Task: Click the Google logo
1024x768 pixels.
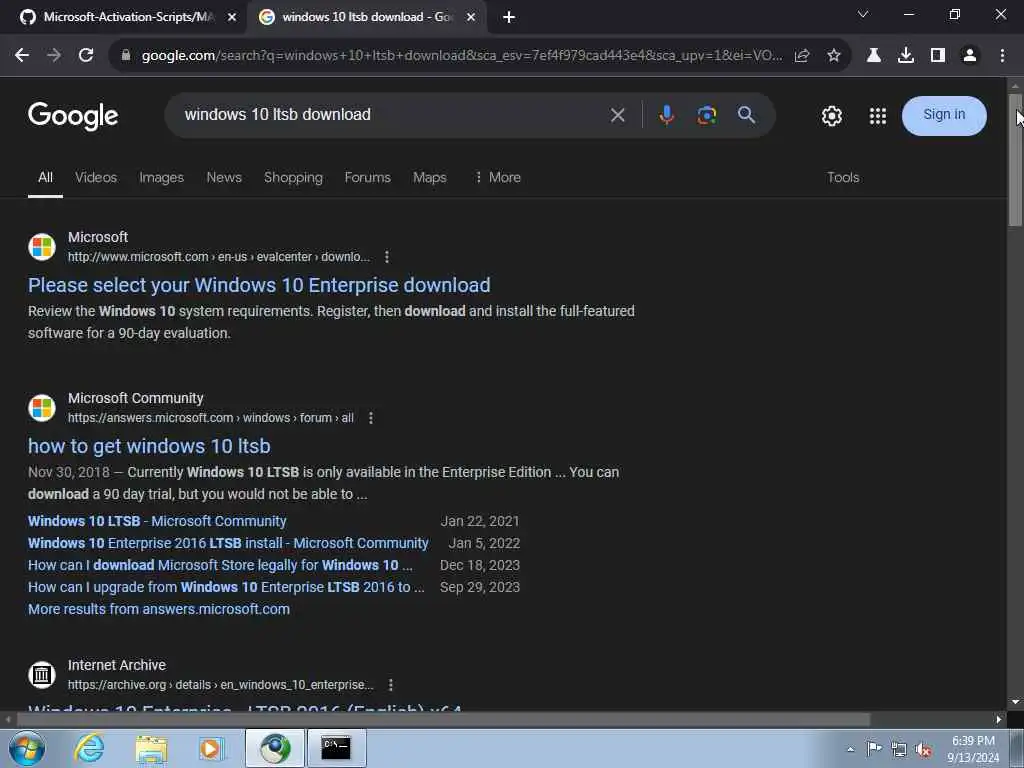Action: [73, 116]
